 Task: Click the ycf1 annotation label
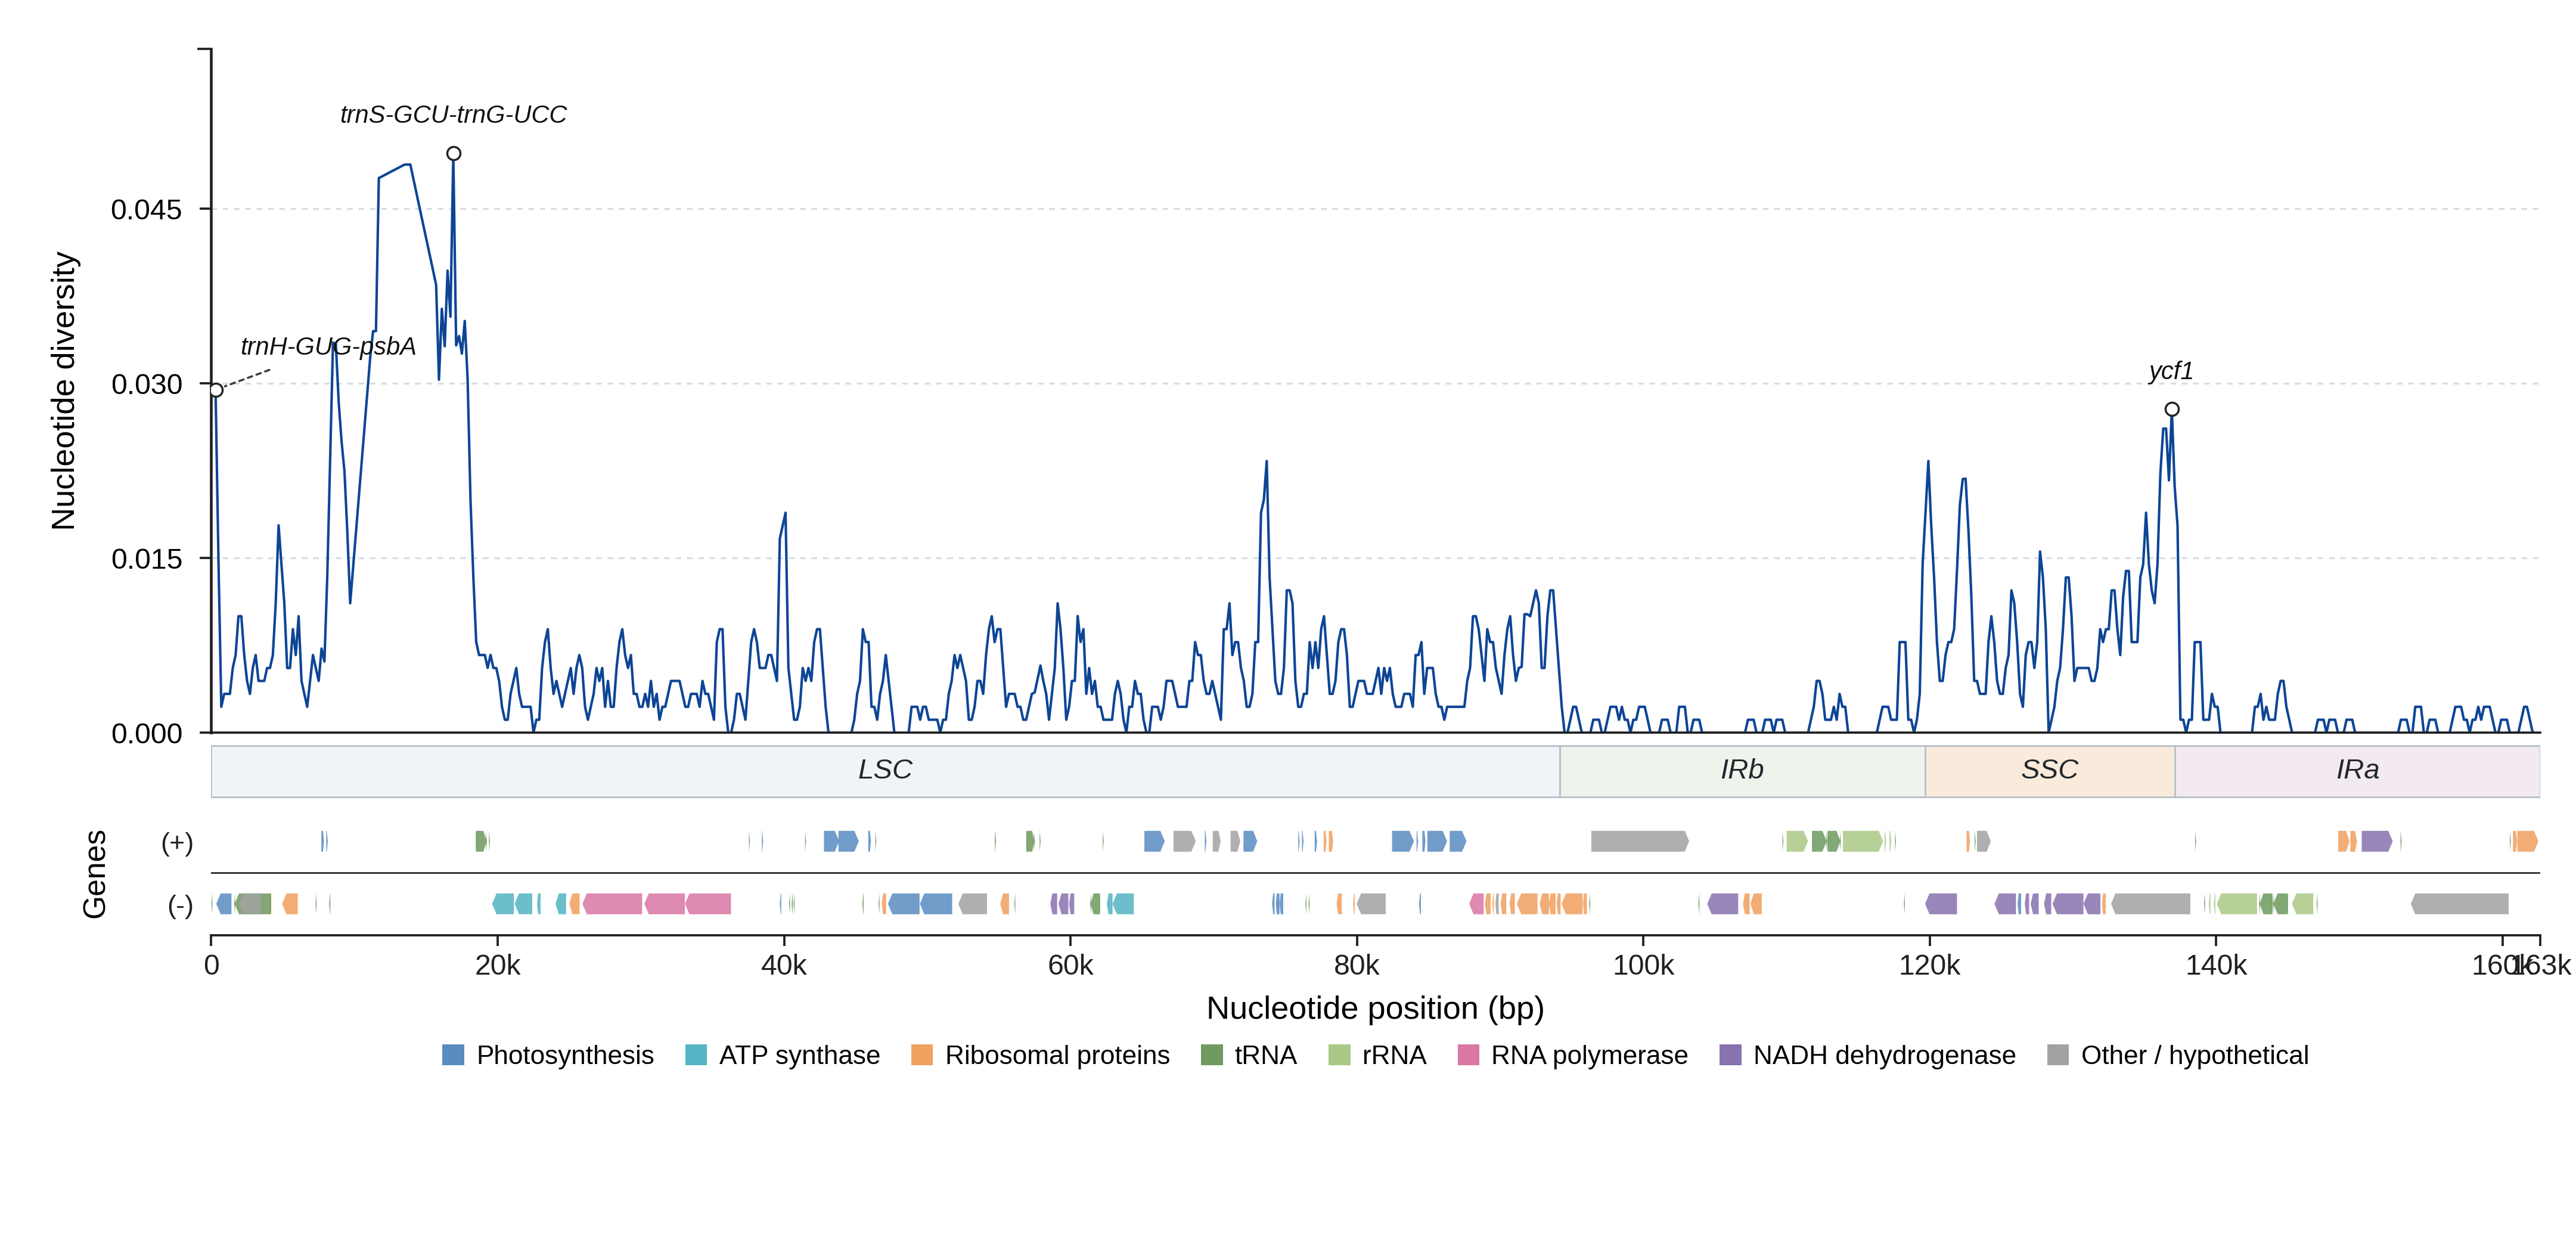2171,371
